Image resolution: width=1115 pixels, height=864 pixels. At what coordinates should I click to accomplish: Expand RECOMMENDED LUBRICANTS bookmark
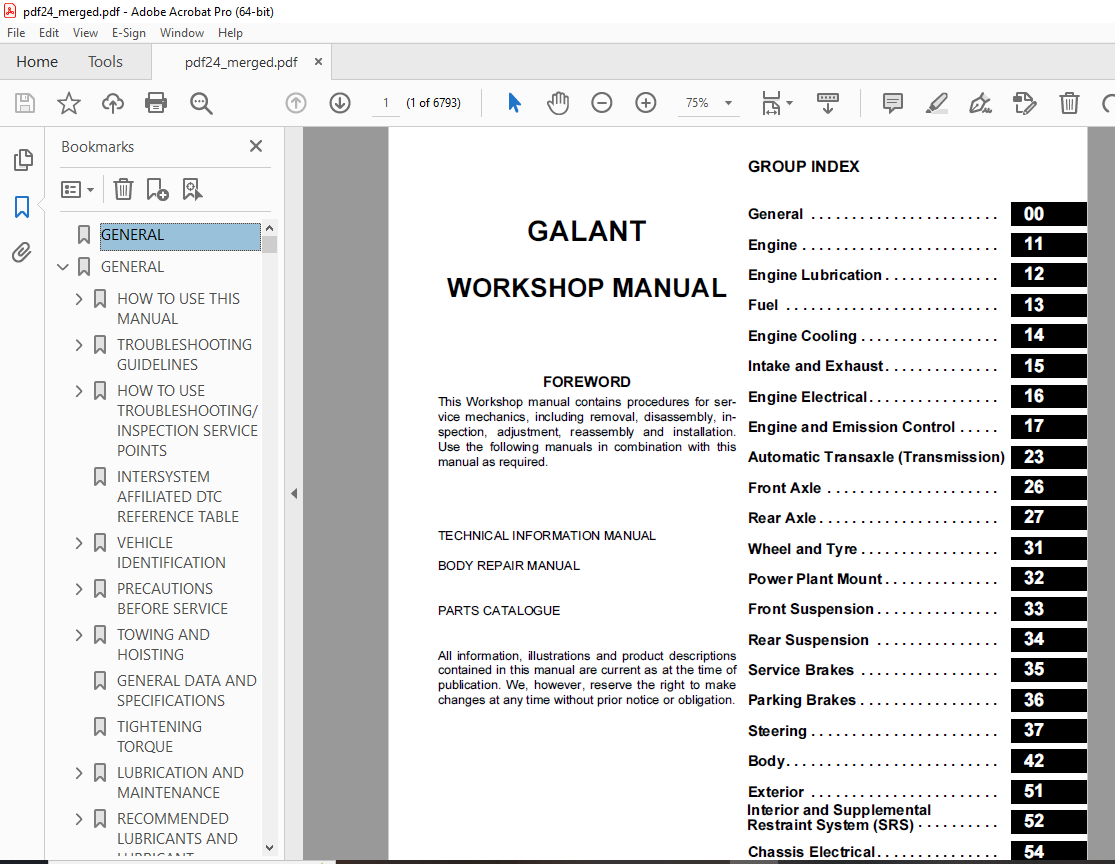pyautogui.click(x=79, y=819)
